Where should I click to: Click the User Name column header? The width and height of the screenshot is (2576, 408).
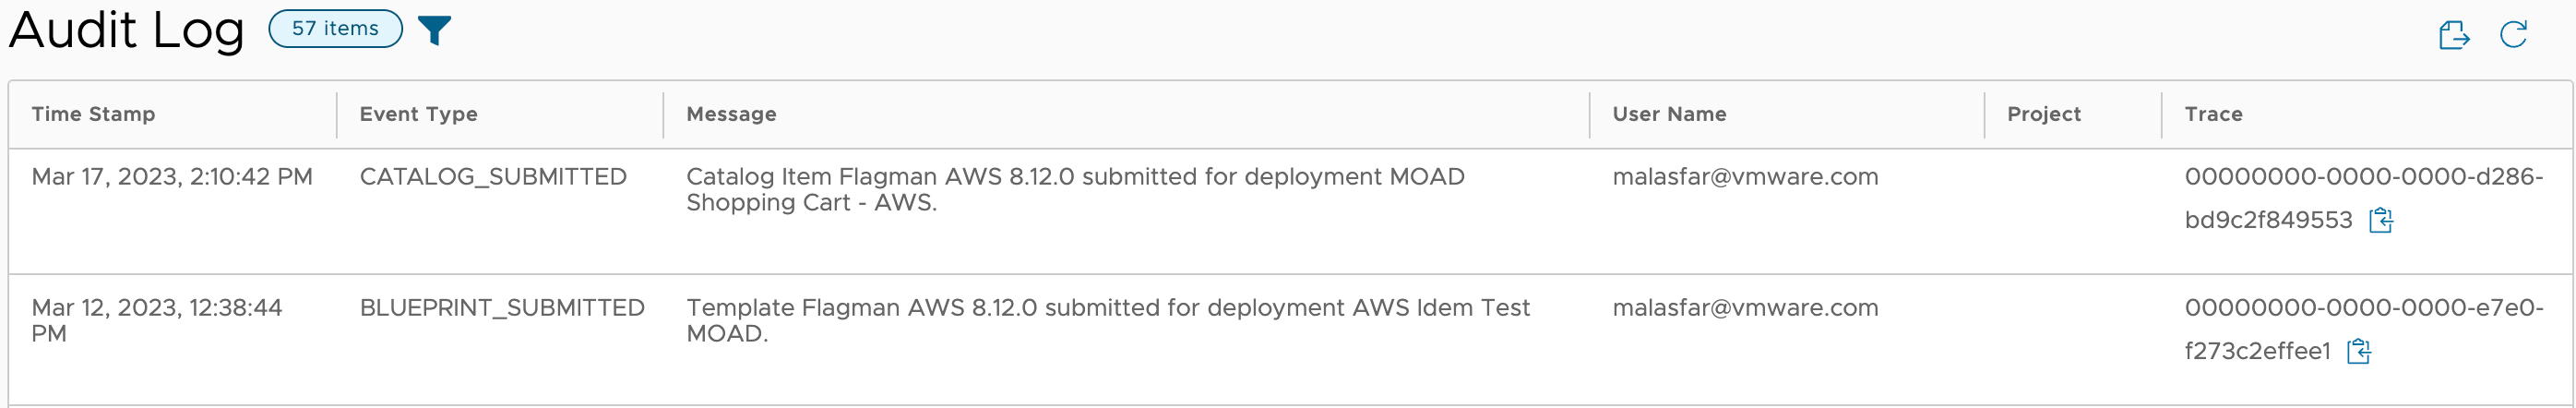point(1669,114)
